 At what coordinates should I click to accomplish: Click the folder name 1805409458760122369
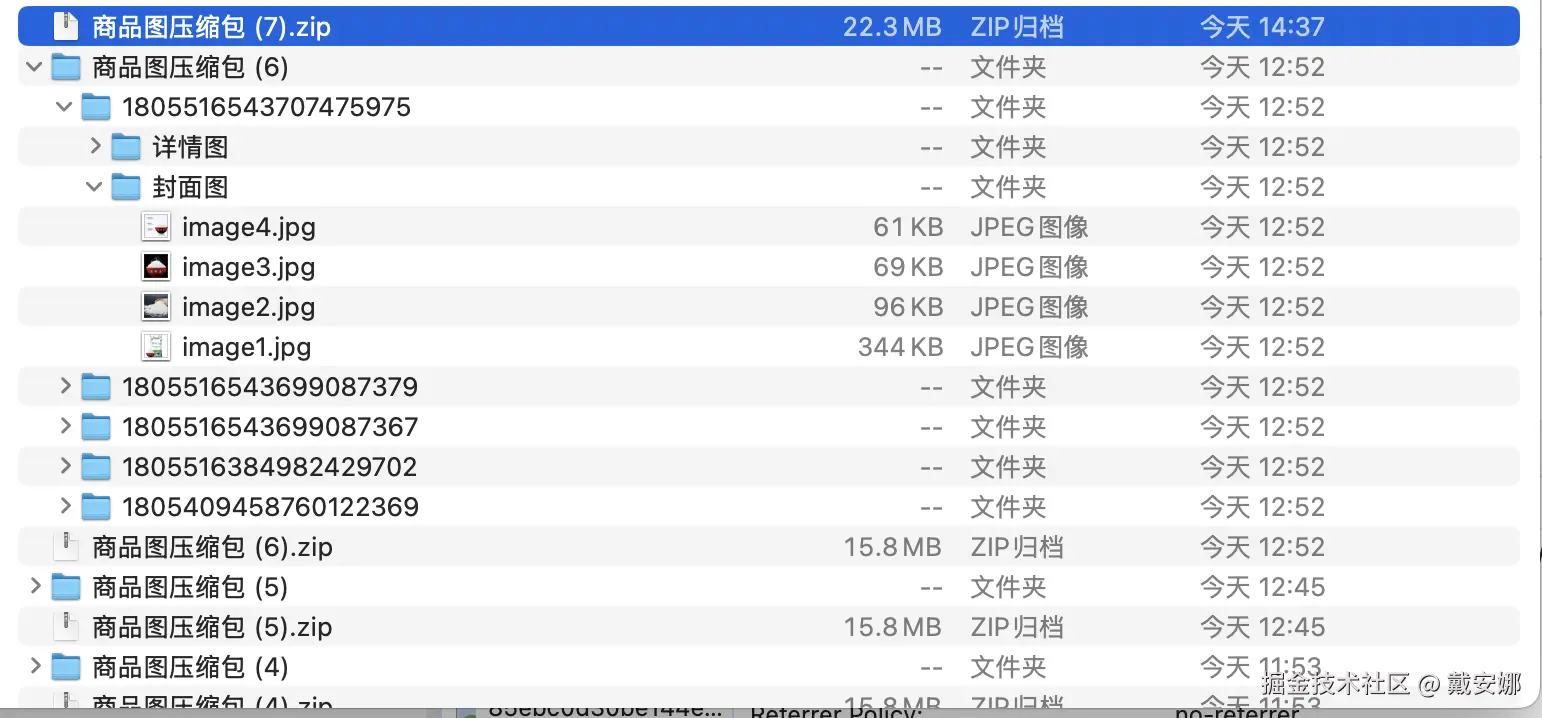[x=270, y=507]
